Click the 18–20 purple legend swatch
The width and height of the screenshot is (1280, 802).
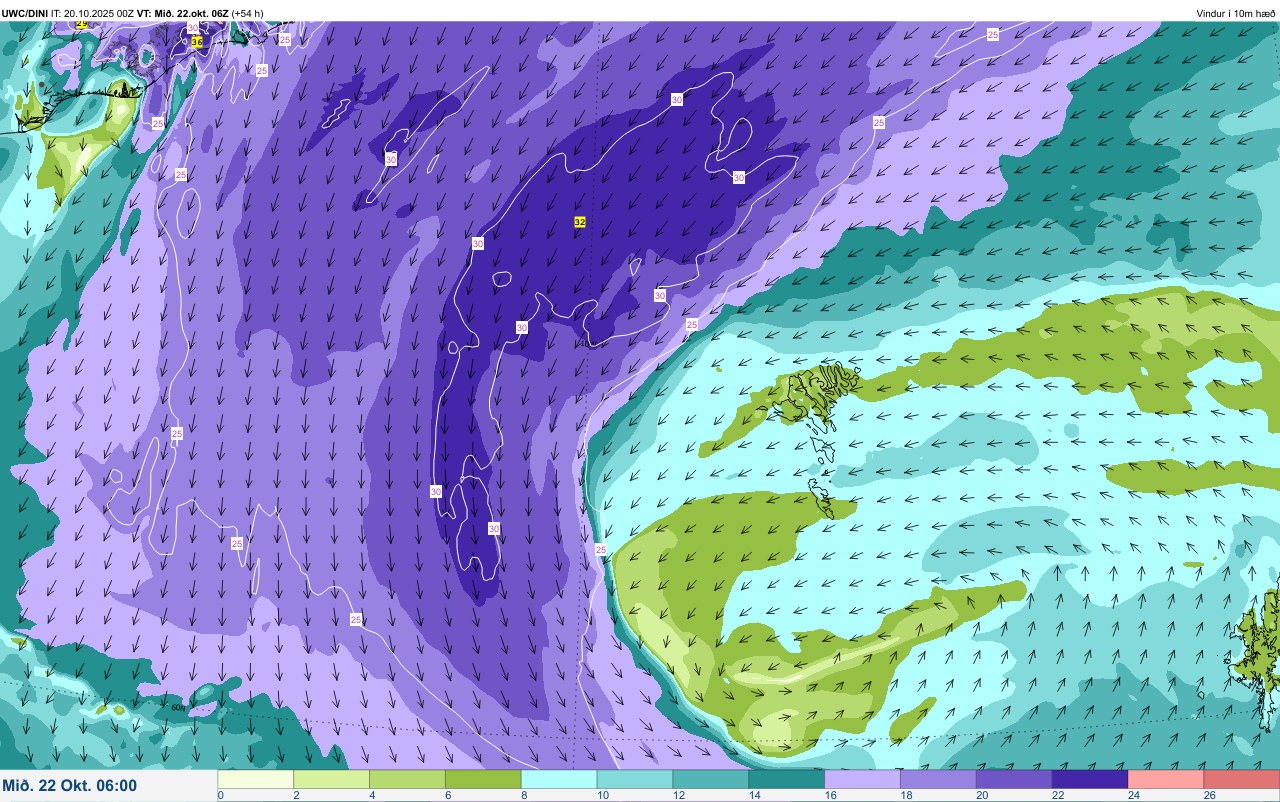(939, 779)
